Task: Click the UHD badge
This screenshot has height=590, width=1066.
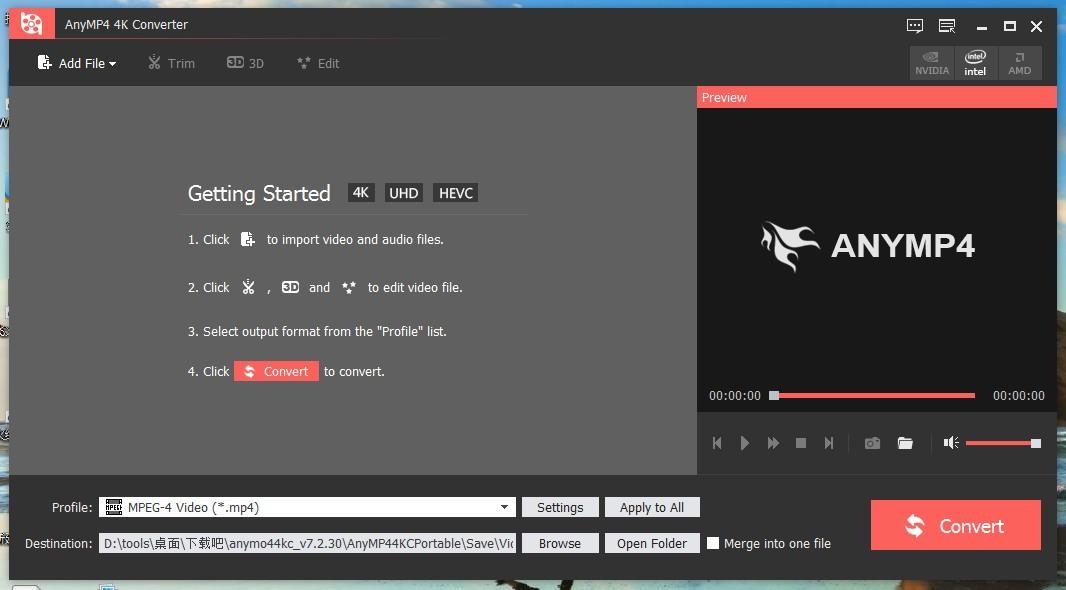Action: 404,192
